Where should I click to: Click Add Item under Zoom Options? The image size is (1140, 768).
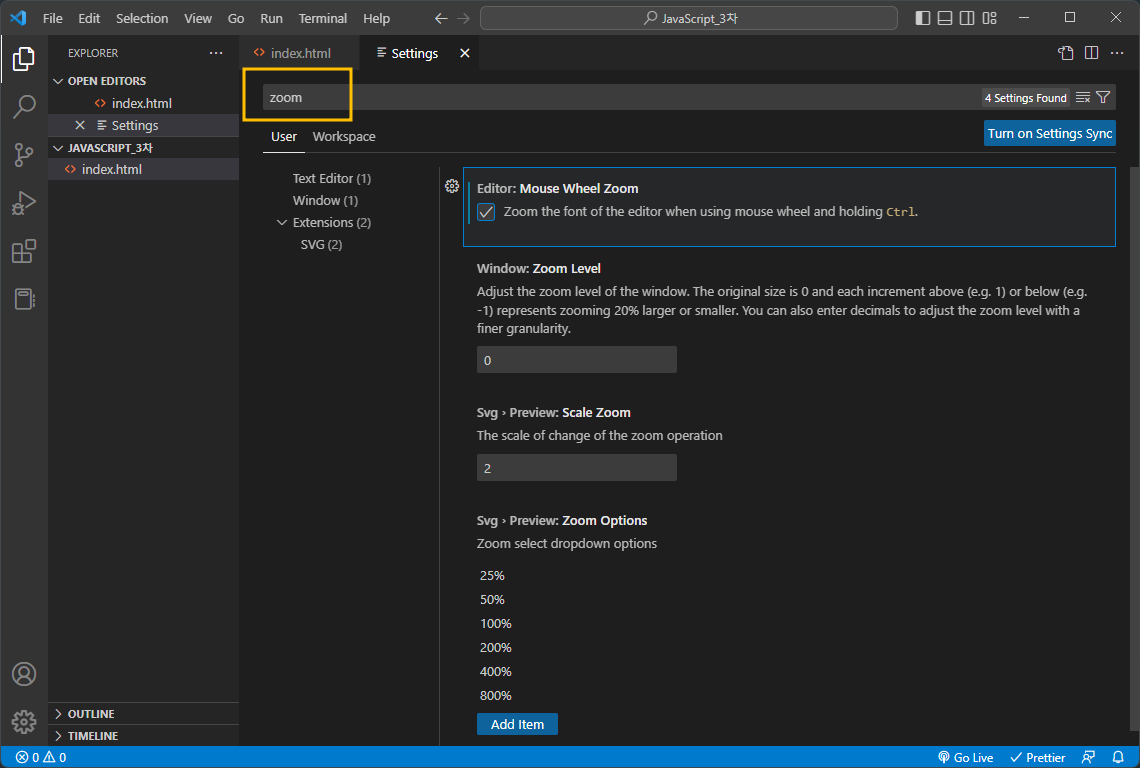[517, 723]
